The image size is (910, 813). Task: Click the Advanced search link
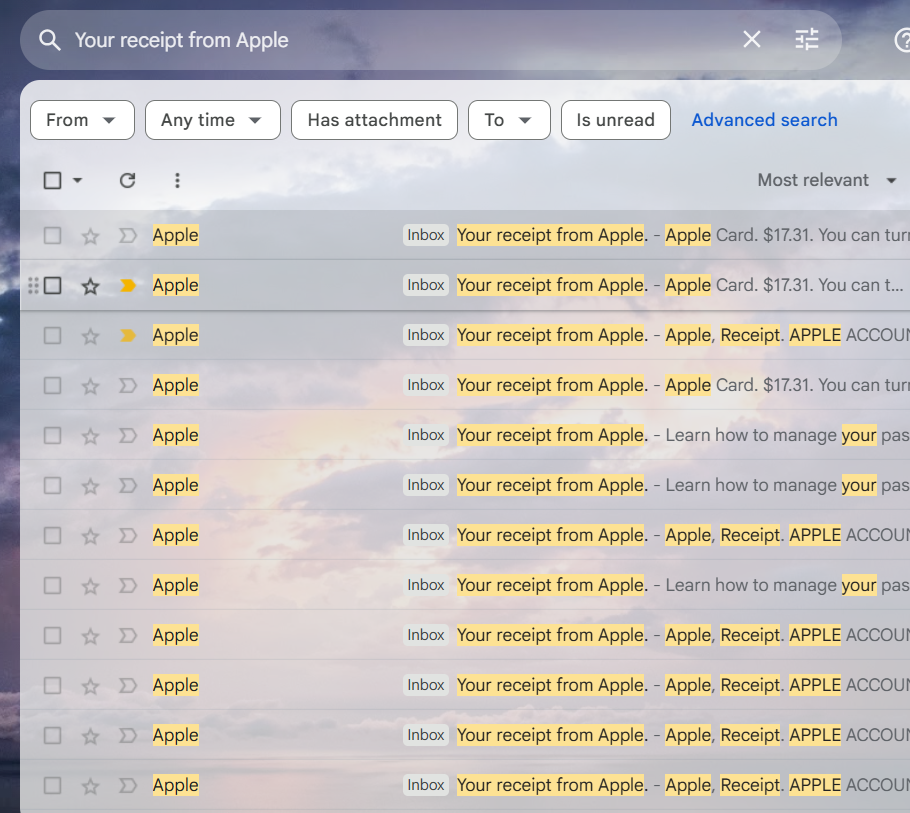(764, 119)
